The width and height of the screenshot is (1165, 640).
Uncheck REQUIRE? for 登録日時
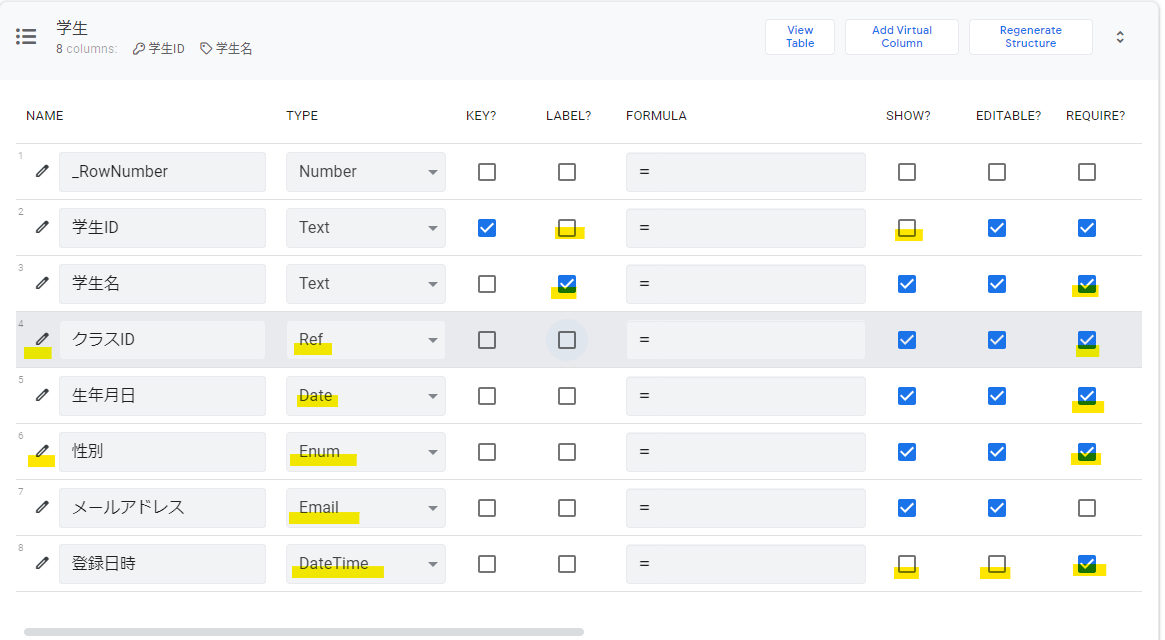click(x=1086, y=564)
